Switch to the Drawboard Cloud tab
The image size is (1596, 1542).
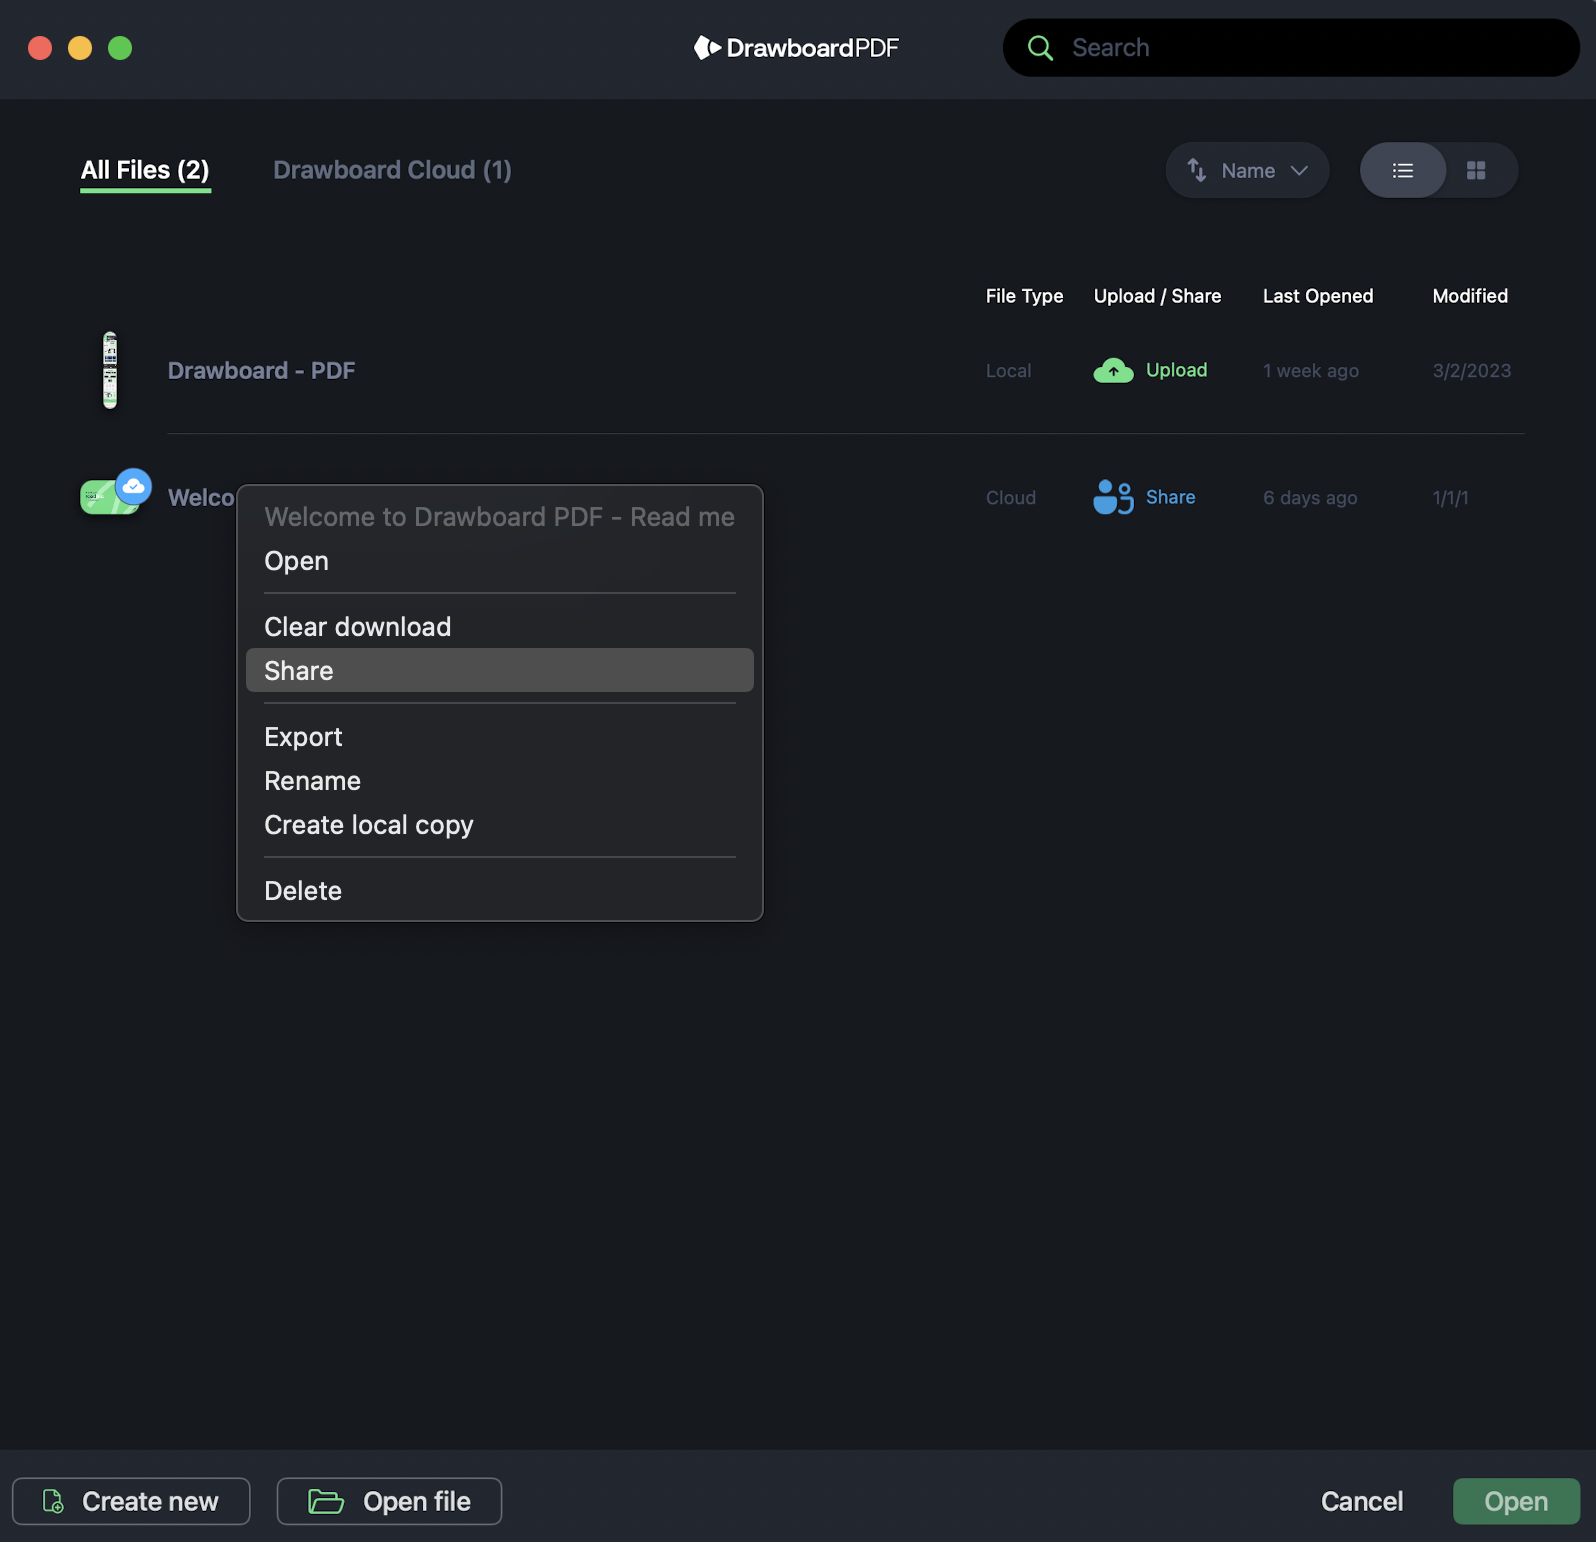392,170
